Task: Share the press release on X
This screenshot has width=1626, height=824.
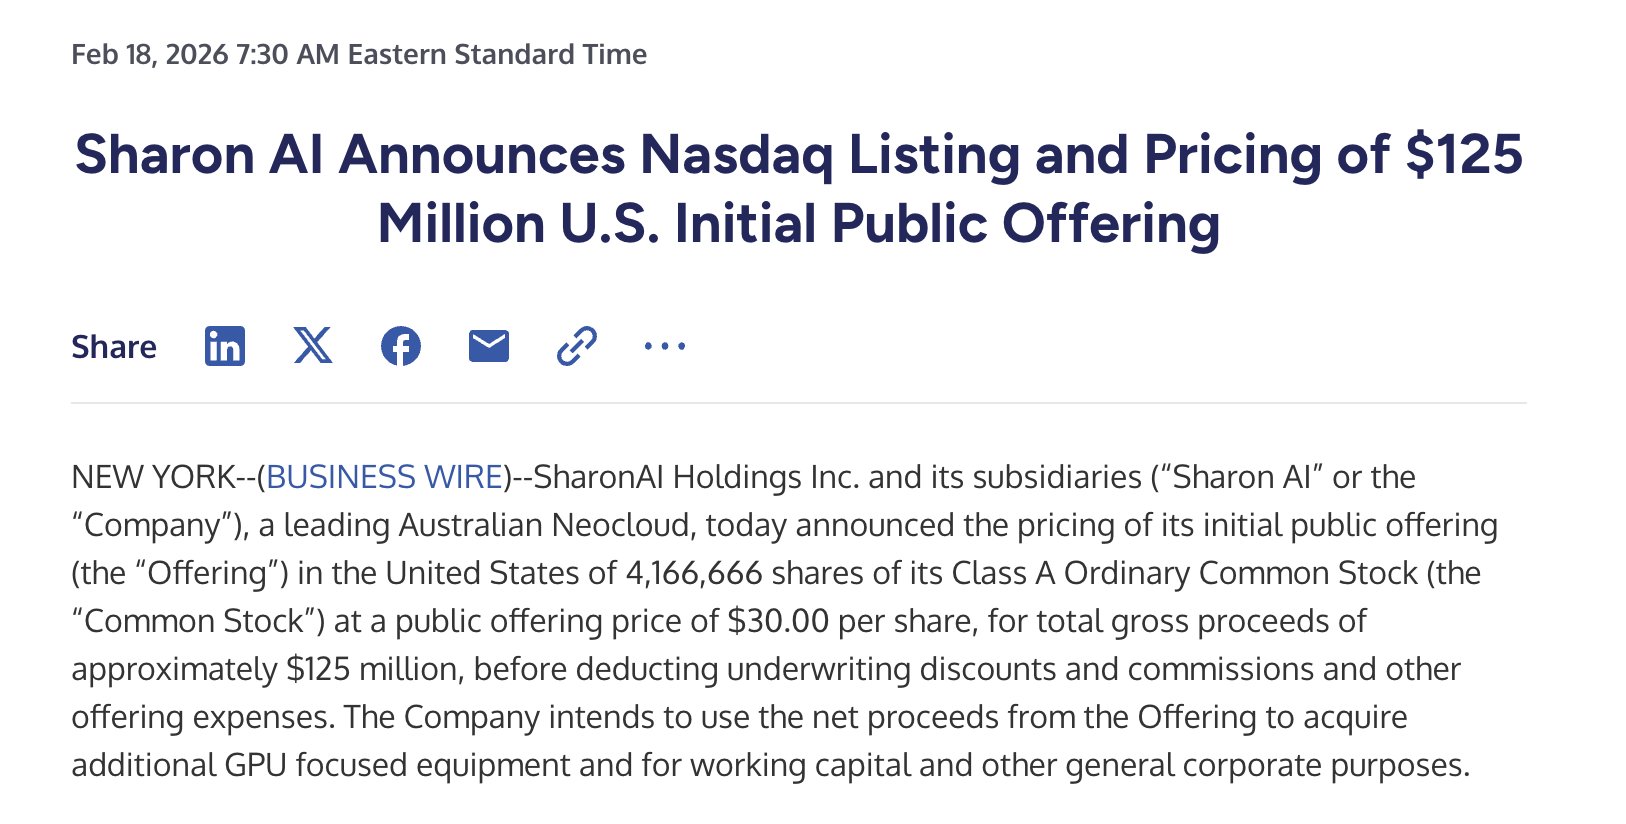Action: (313, 346)
